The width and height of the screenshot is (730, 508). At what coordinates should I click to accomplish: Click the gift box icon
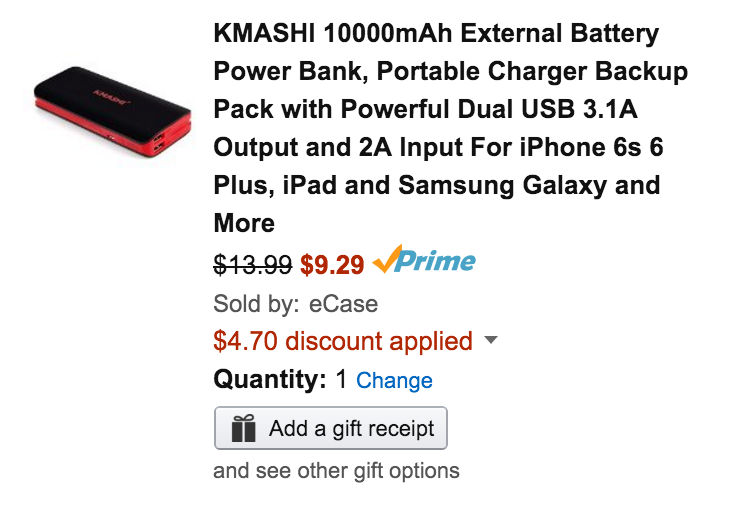click(x=243, y=429)
